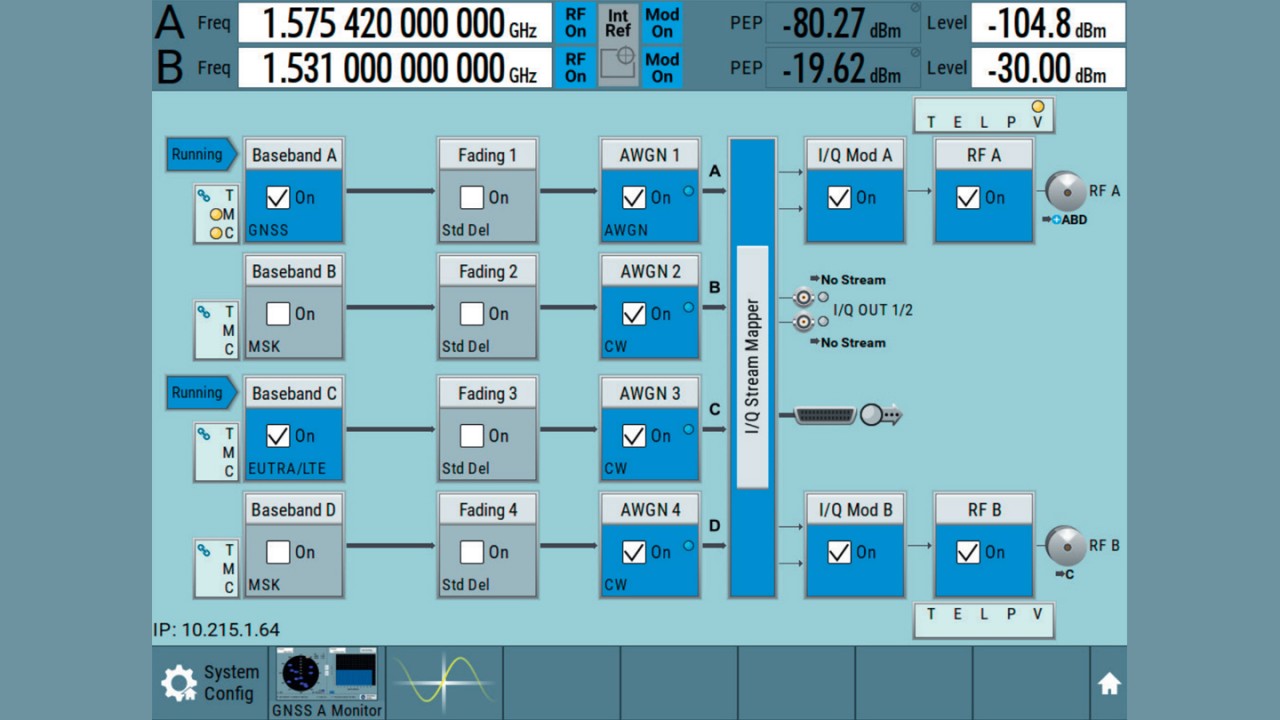Enable Baseband B On checkbox

278,314
